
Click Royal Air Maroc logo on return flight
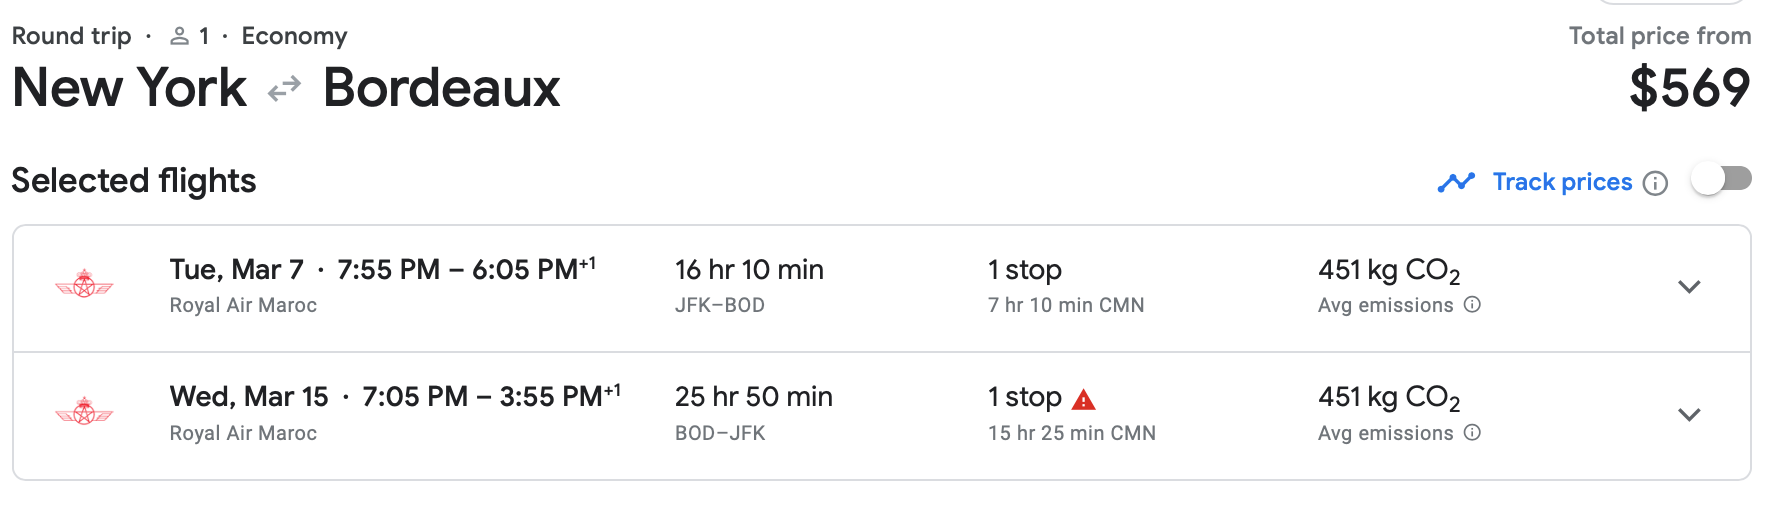(84, 412)
